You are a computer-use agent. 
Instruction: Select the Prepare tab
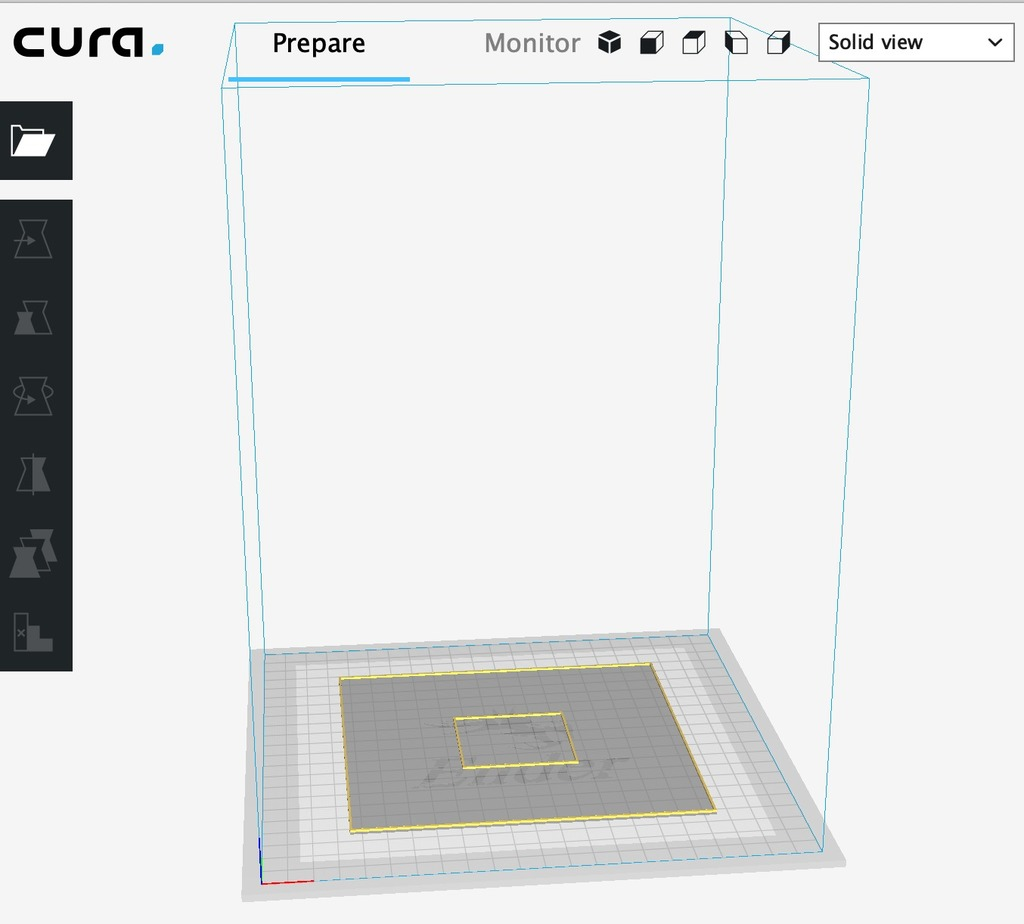318,44
